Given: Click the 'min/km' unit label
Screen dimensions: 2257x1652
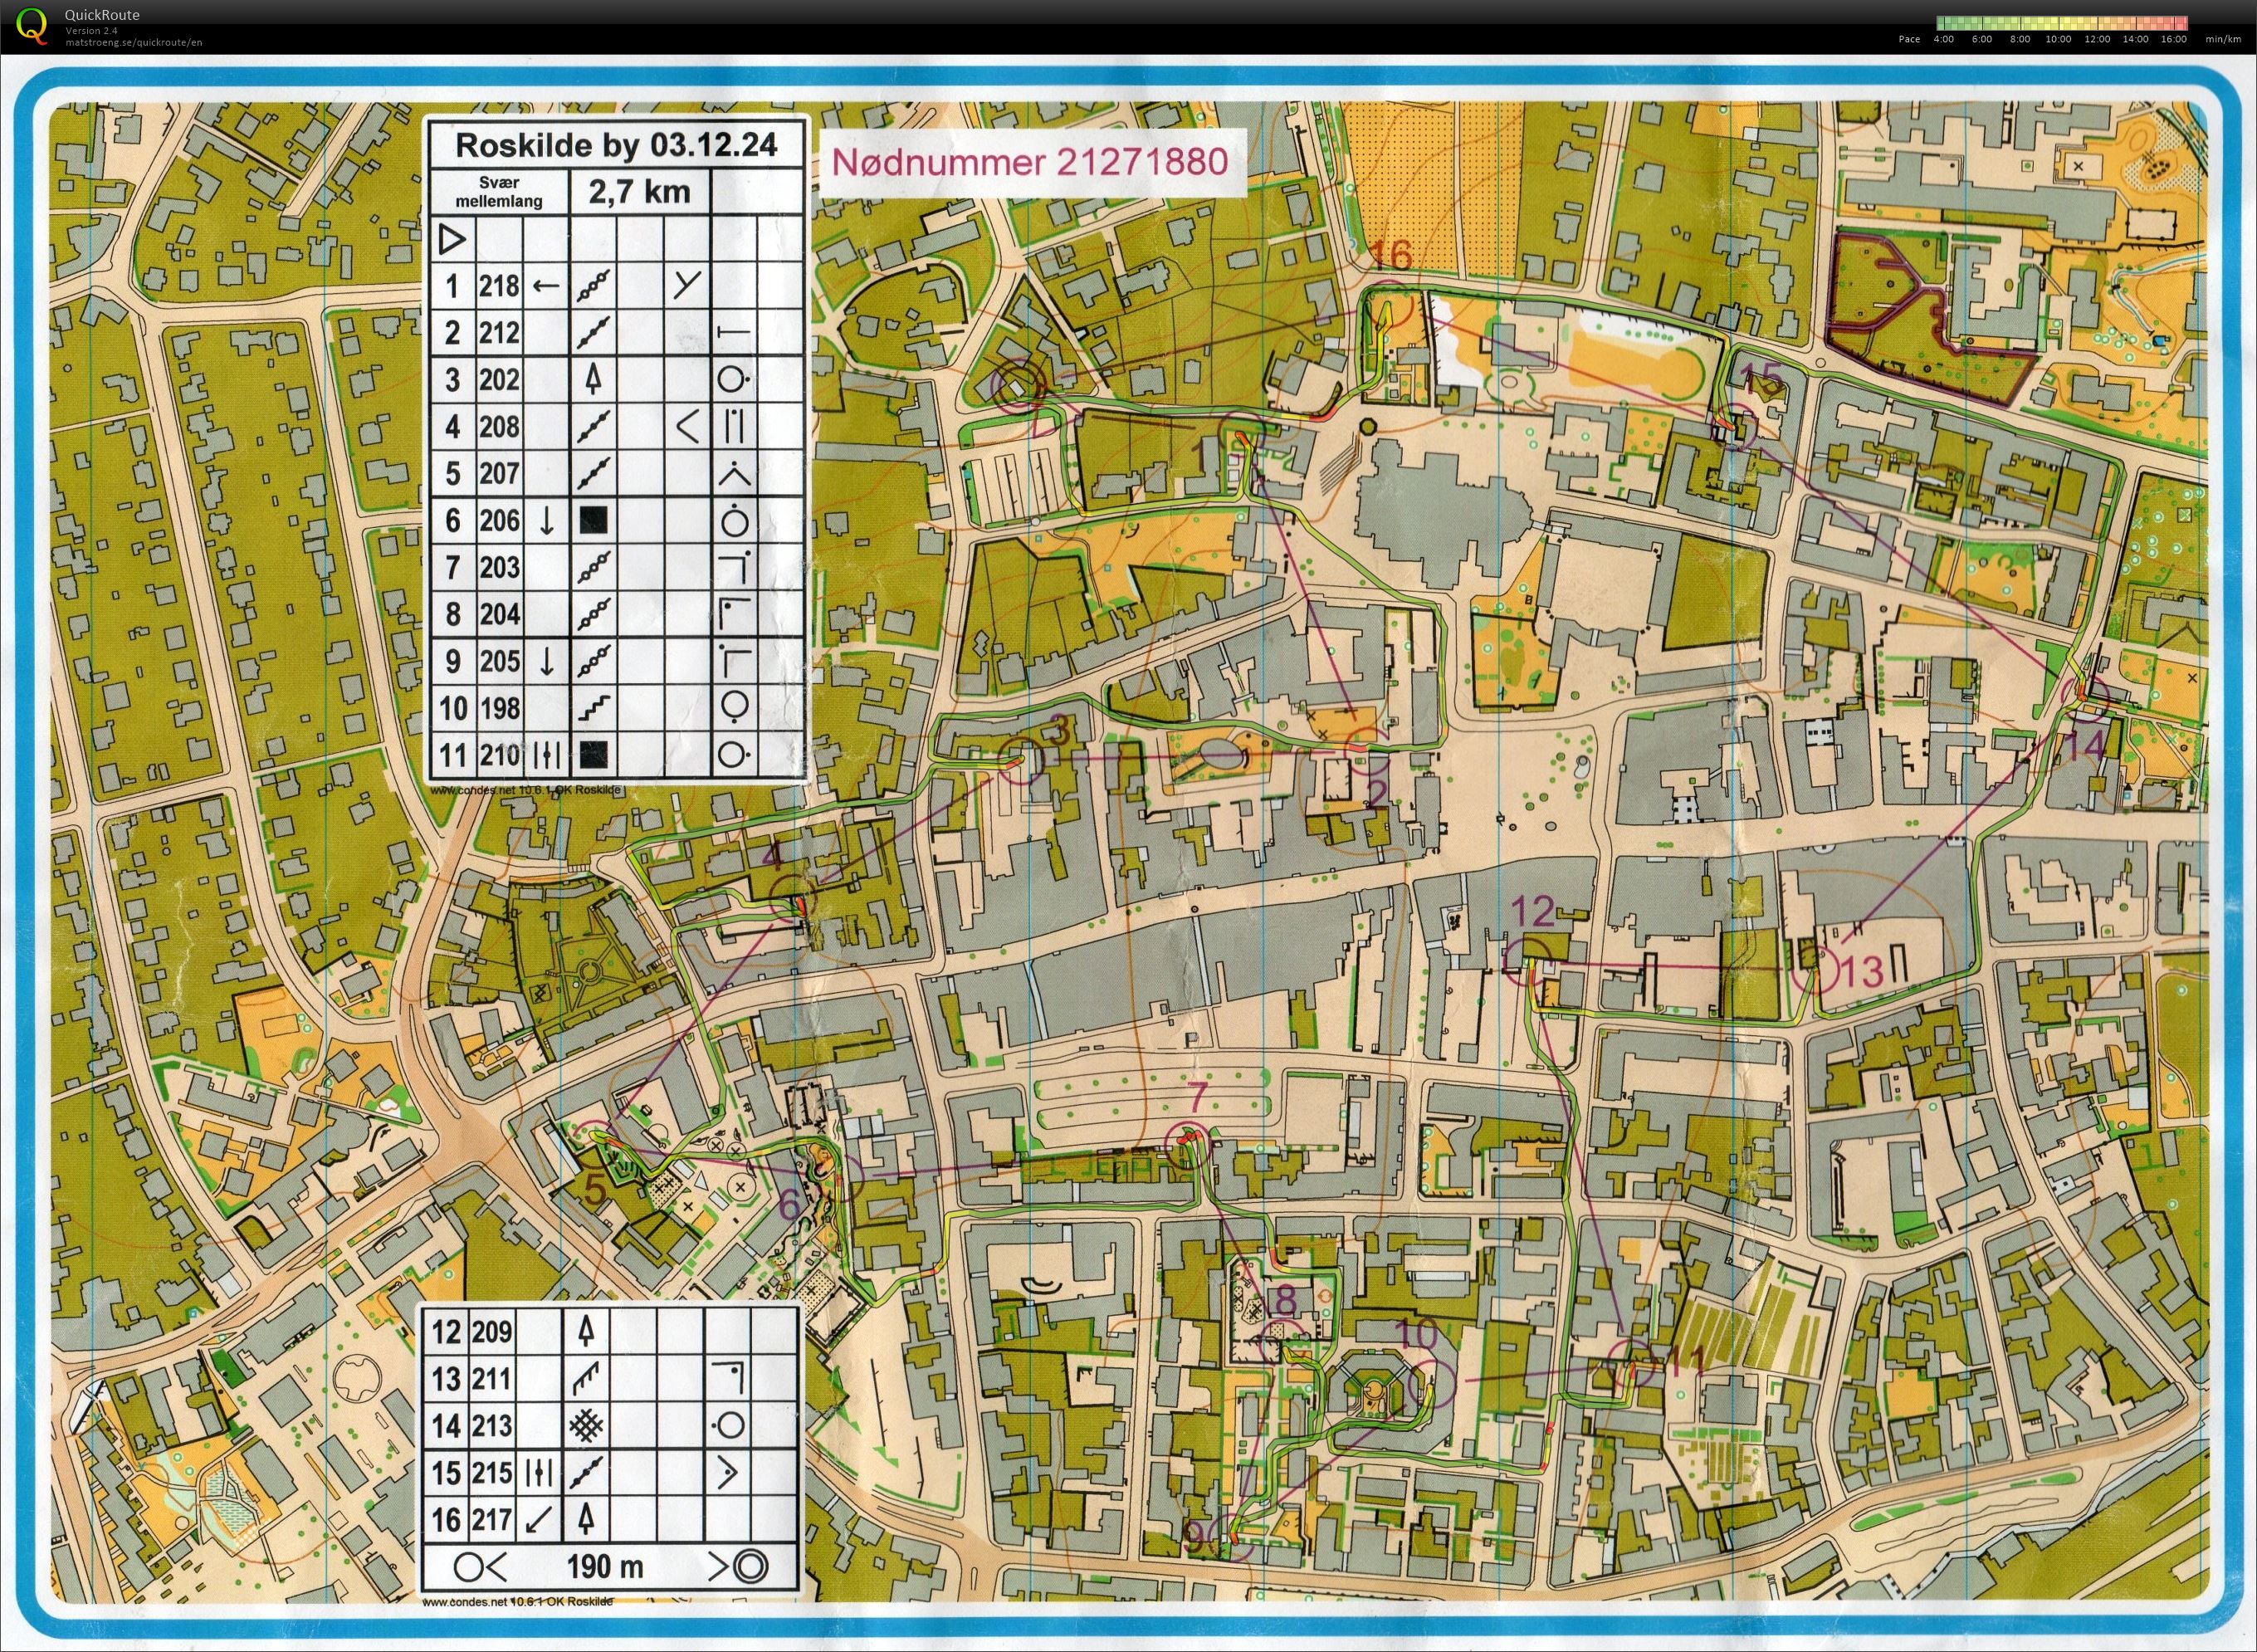Looking at the screenshot, I should click(2225, 39).
